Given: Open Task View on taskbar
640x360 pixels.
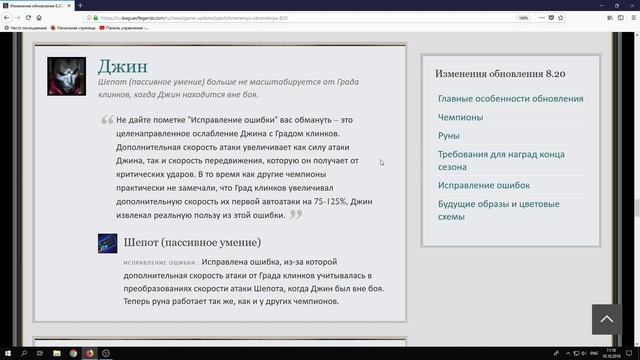Looking at the screenshot, I should coord(40,353).
